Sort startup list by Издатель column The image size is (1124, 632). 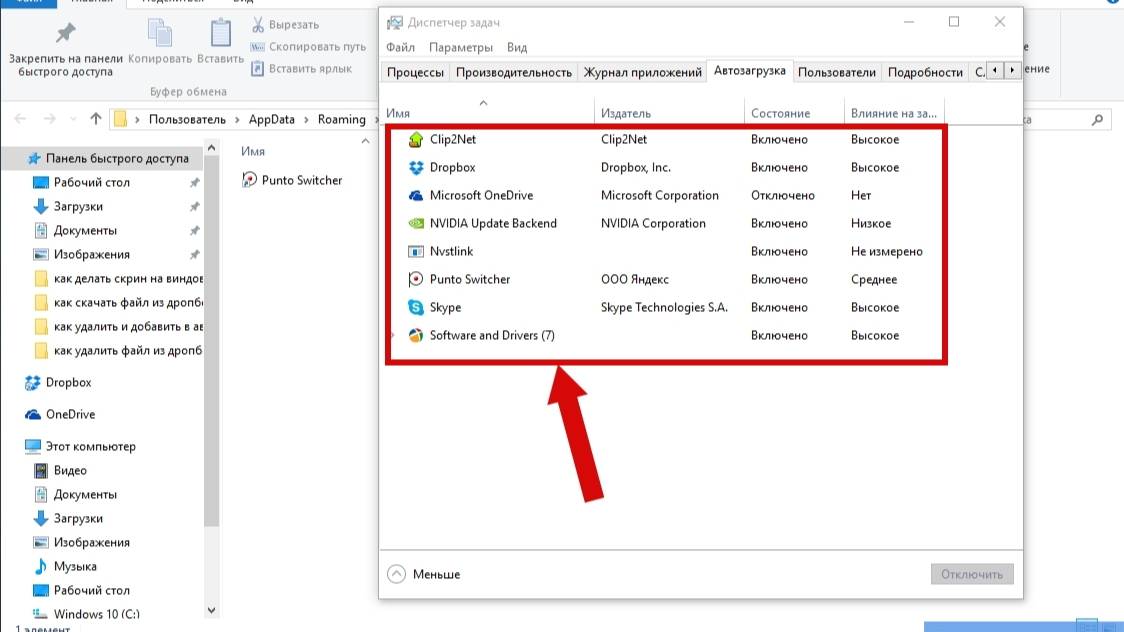[670, 113]
